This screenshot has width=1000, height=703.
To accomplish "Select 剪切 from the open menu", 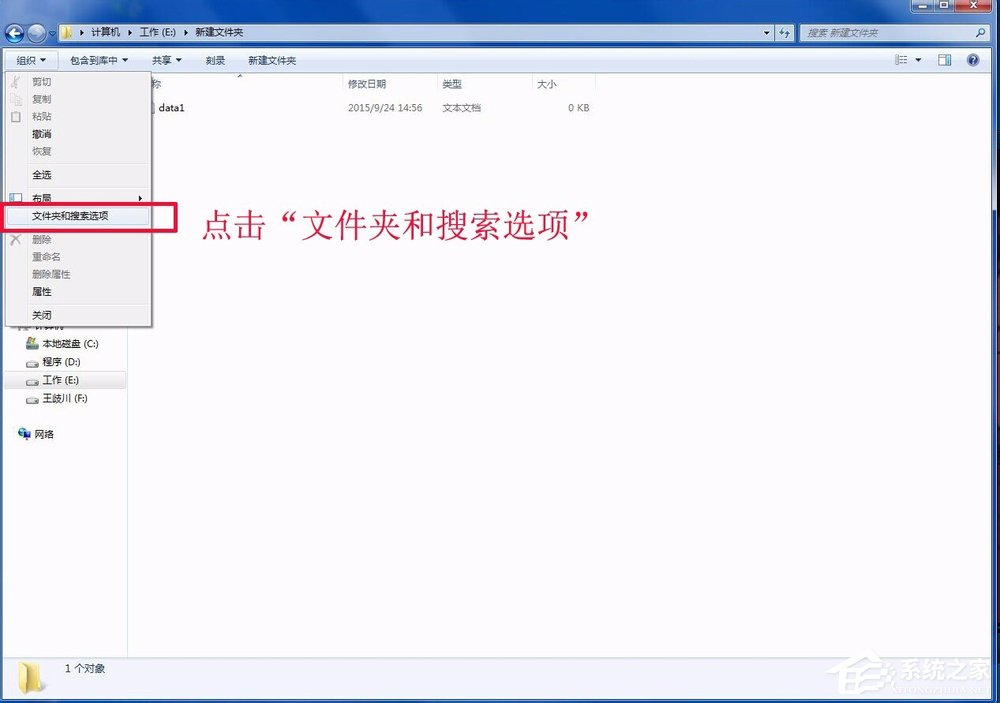I will point(41,82).
